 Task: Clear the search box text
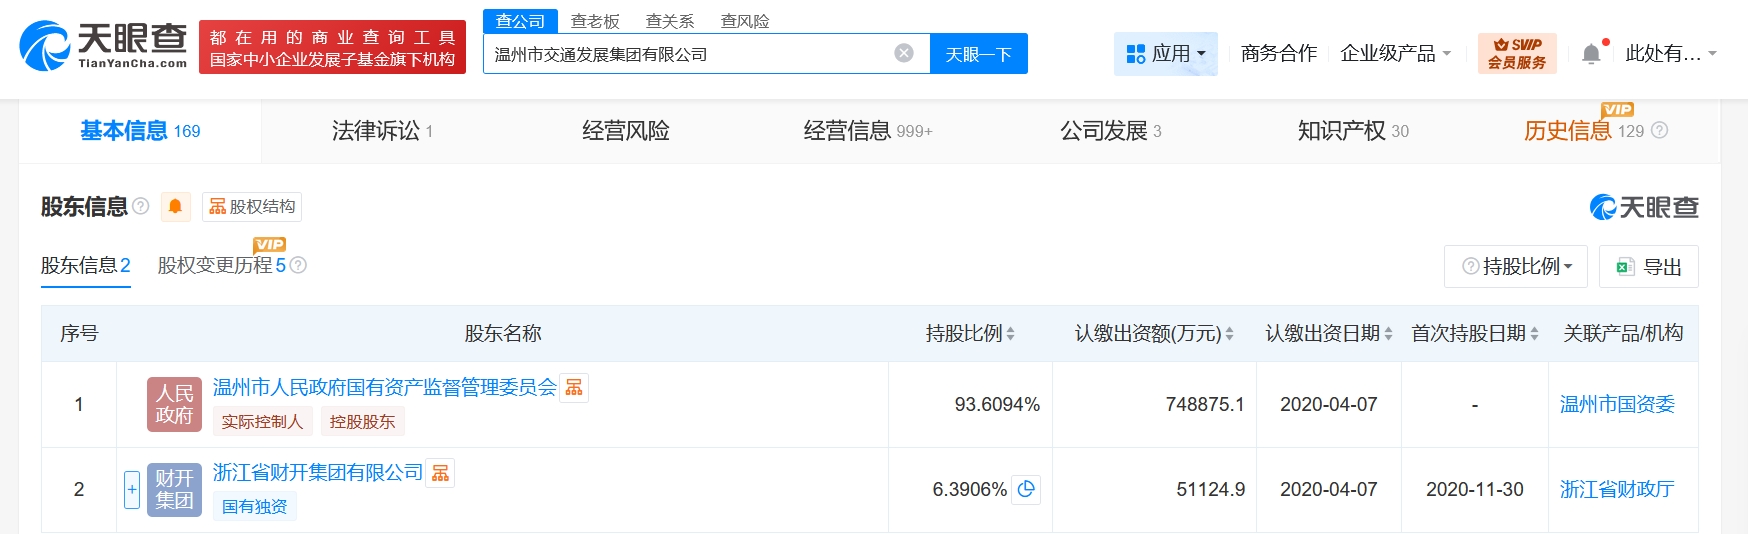click(x=903, y=53)
